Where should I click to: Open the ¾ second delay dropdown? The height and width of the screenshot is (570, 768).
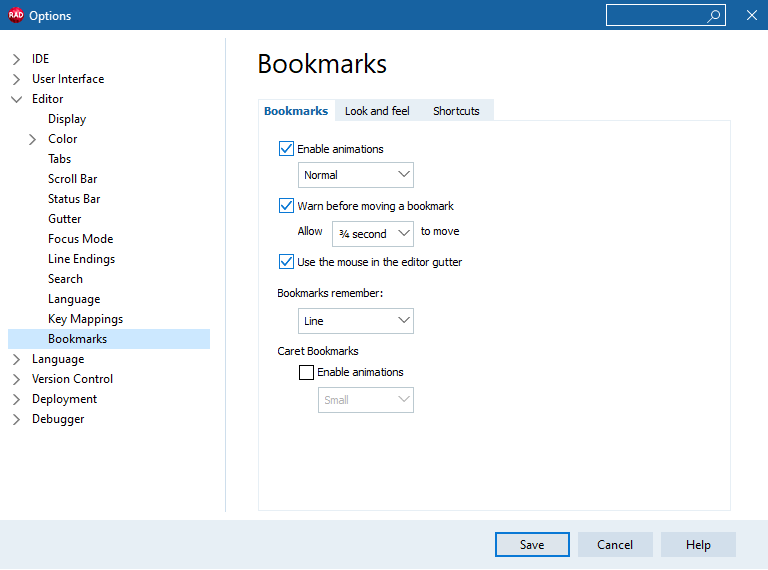(x=373, y=234)
